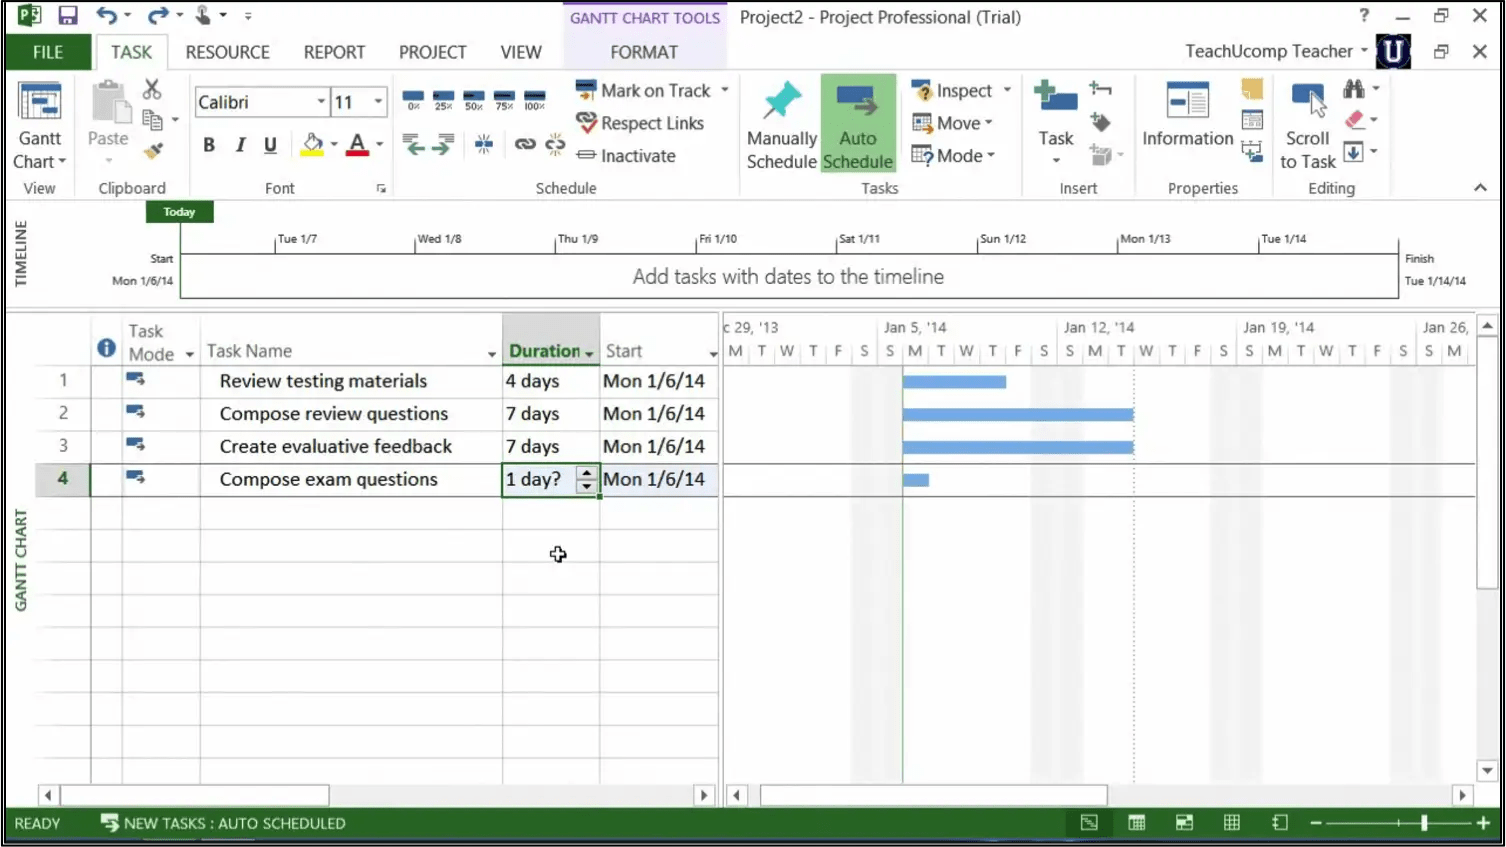Mark task 50% complete

click(x=474, y=101)
